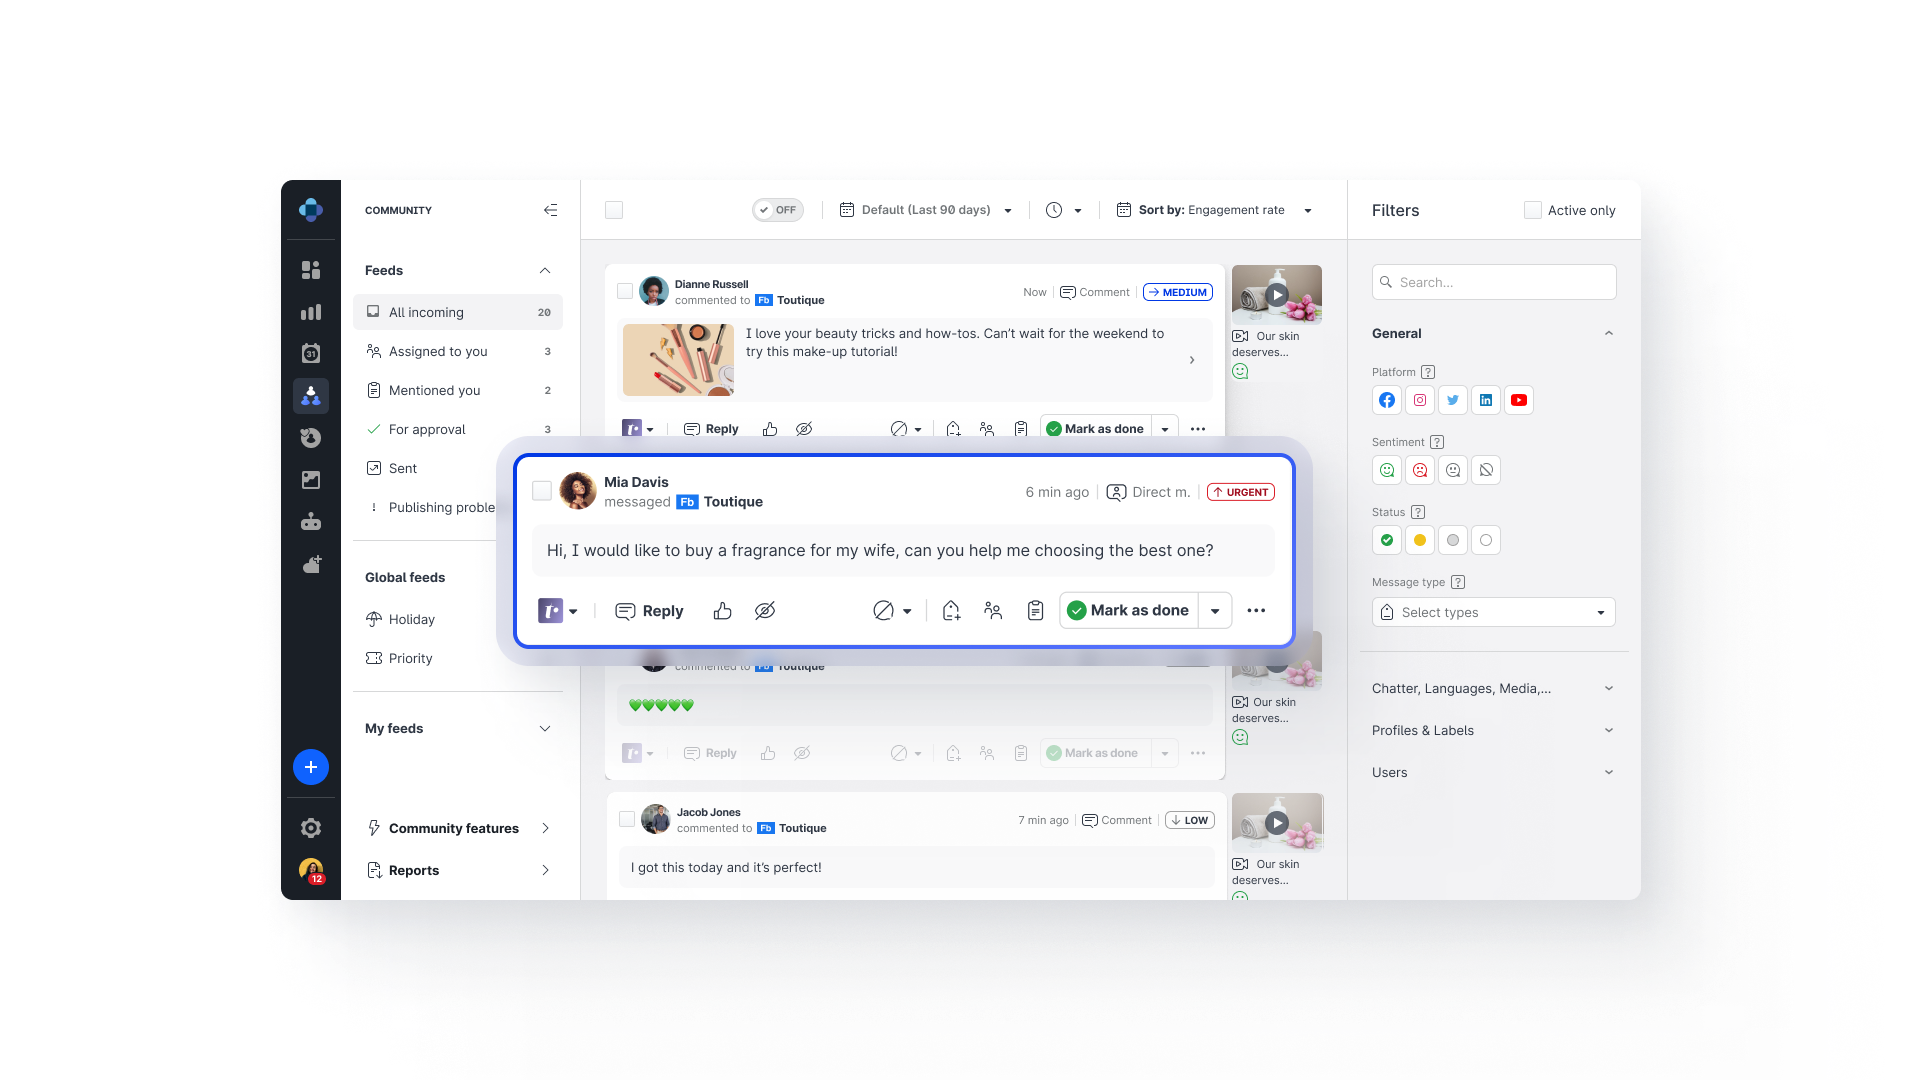
Task: Filter by Instagram platform
Action: 1420,400
